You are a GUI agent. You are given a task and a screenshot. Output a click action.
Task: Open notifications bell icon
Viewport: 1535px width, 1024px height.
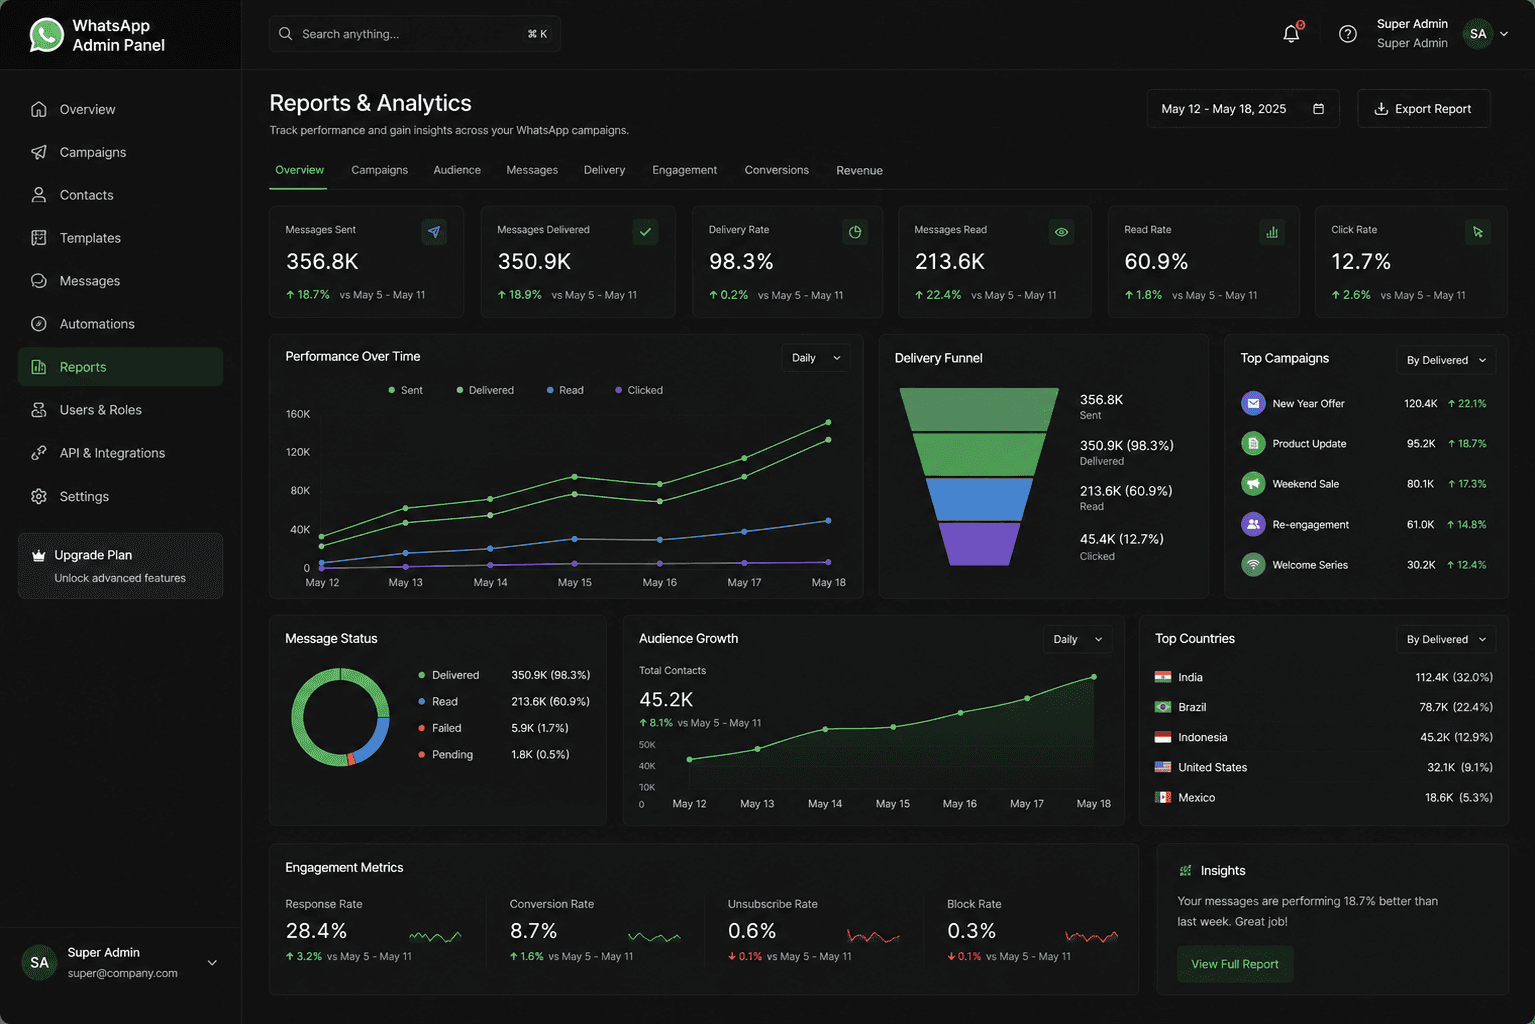(1291, 34)
